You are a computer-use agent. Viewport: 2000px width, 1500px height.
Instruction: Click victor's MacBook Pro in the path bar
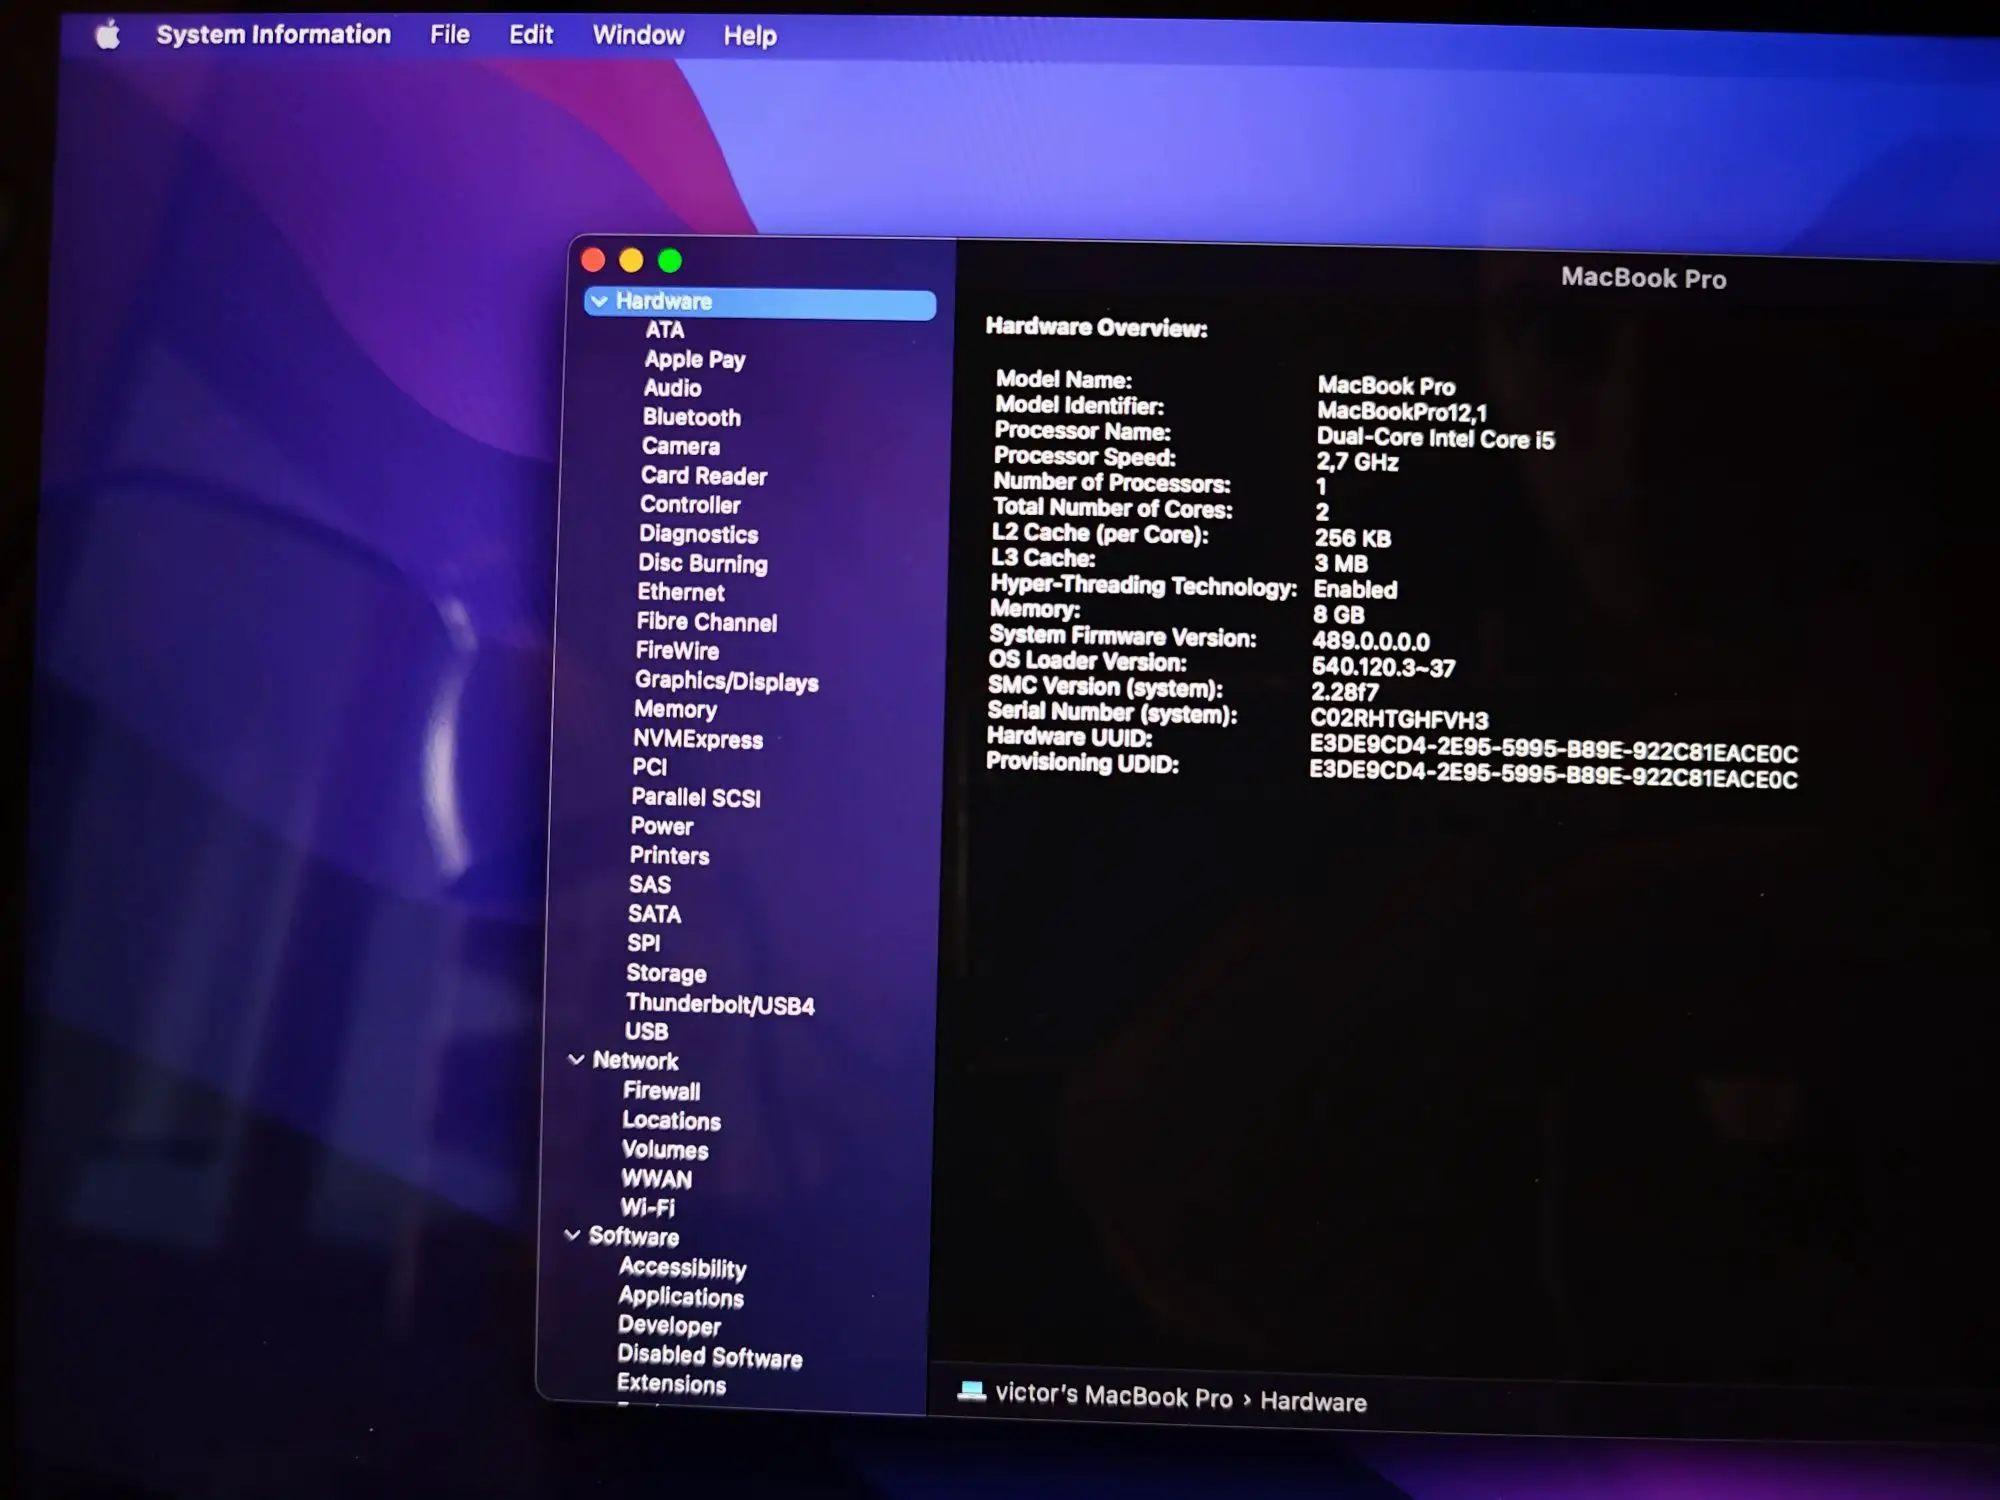coord(1114,1395)
